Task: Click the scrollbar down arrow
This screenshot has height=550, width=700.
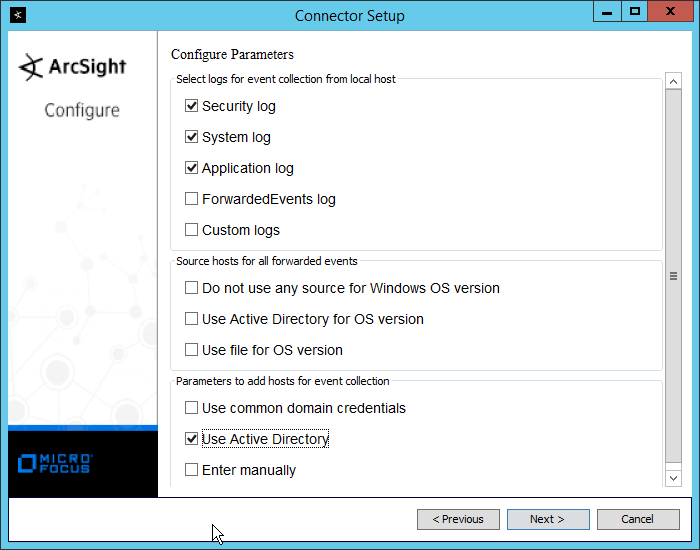Action: [x=674, y=479]
